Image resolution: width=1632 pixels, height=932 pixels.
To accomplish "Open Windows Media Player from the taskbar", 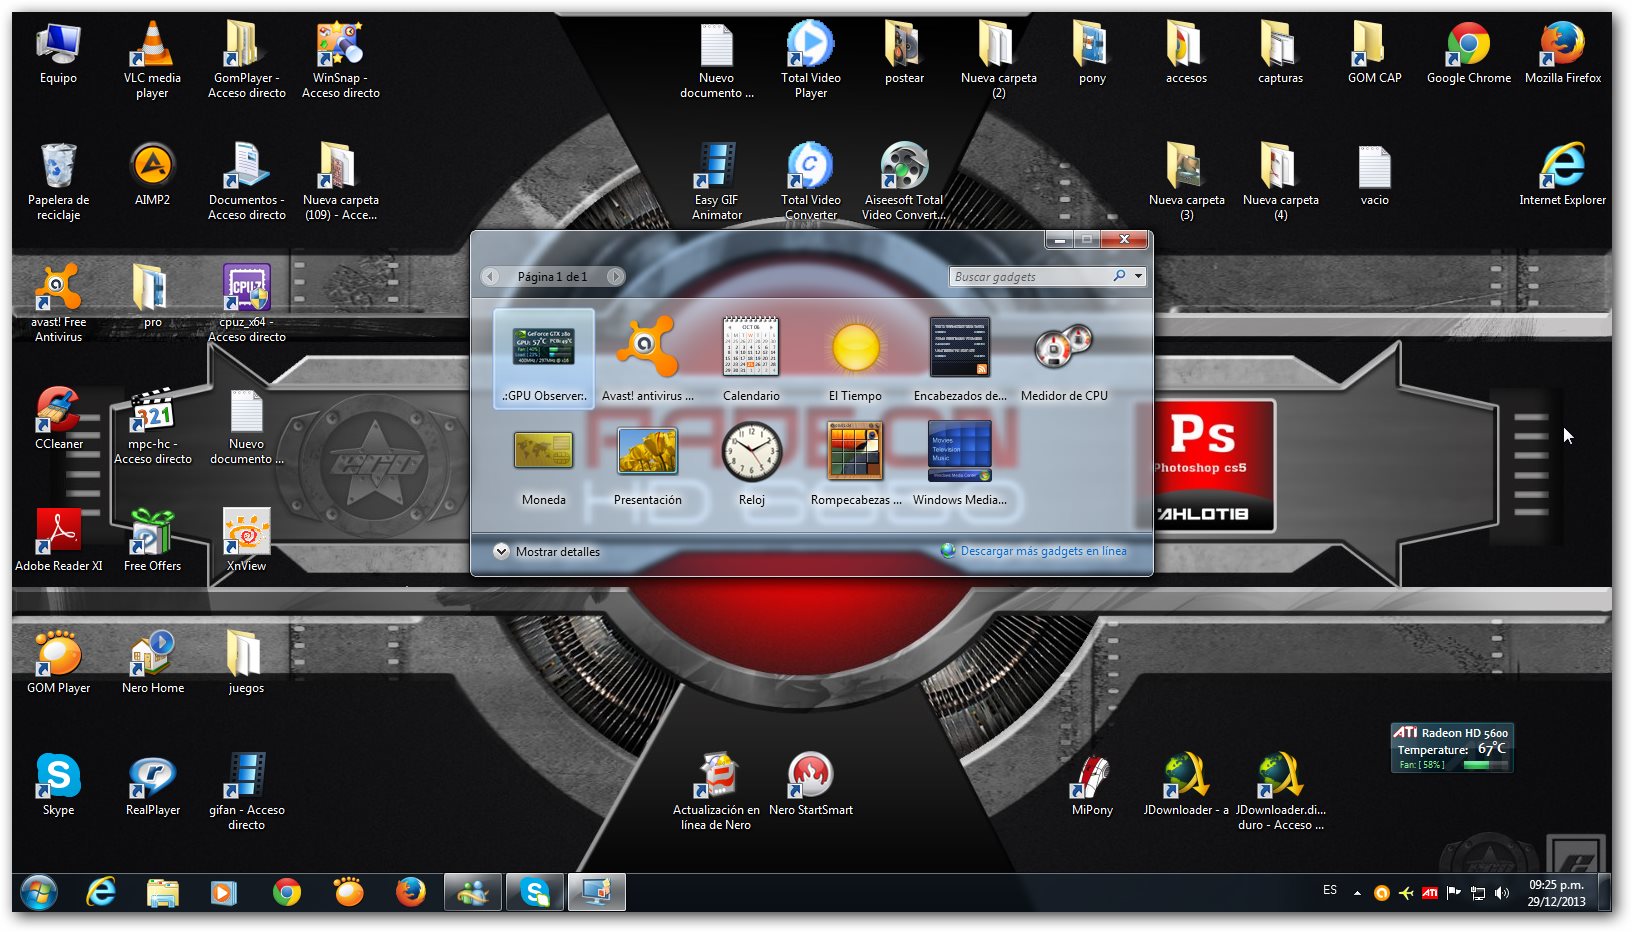I will pyautogui.click(x=224, y=892).
